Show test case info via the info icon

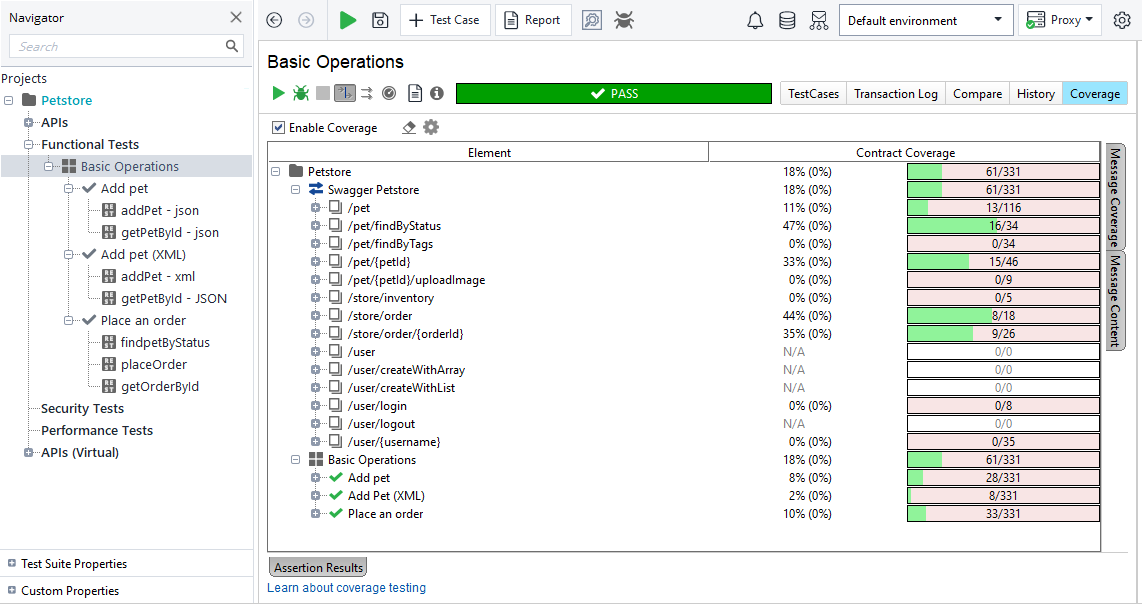[436, 93]
